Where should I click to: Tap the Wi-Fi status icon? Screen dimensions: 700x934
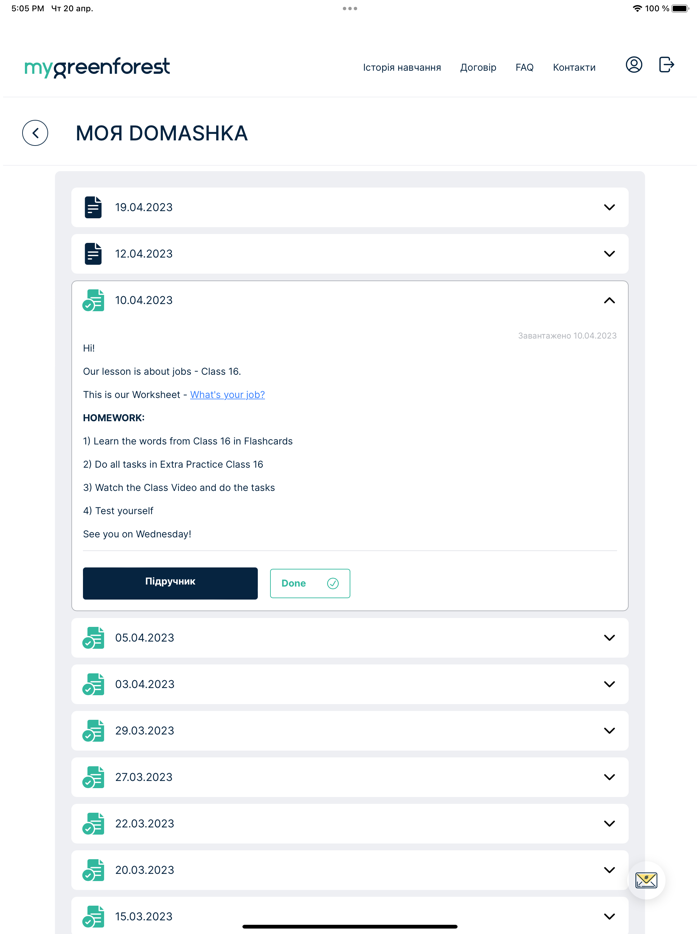click(x=637, y=8)
